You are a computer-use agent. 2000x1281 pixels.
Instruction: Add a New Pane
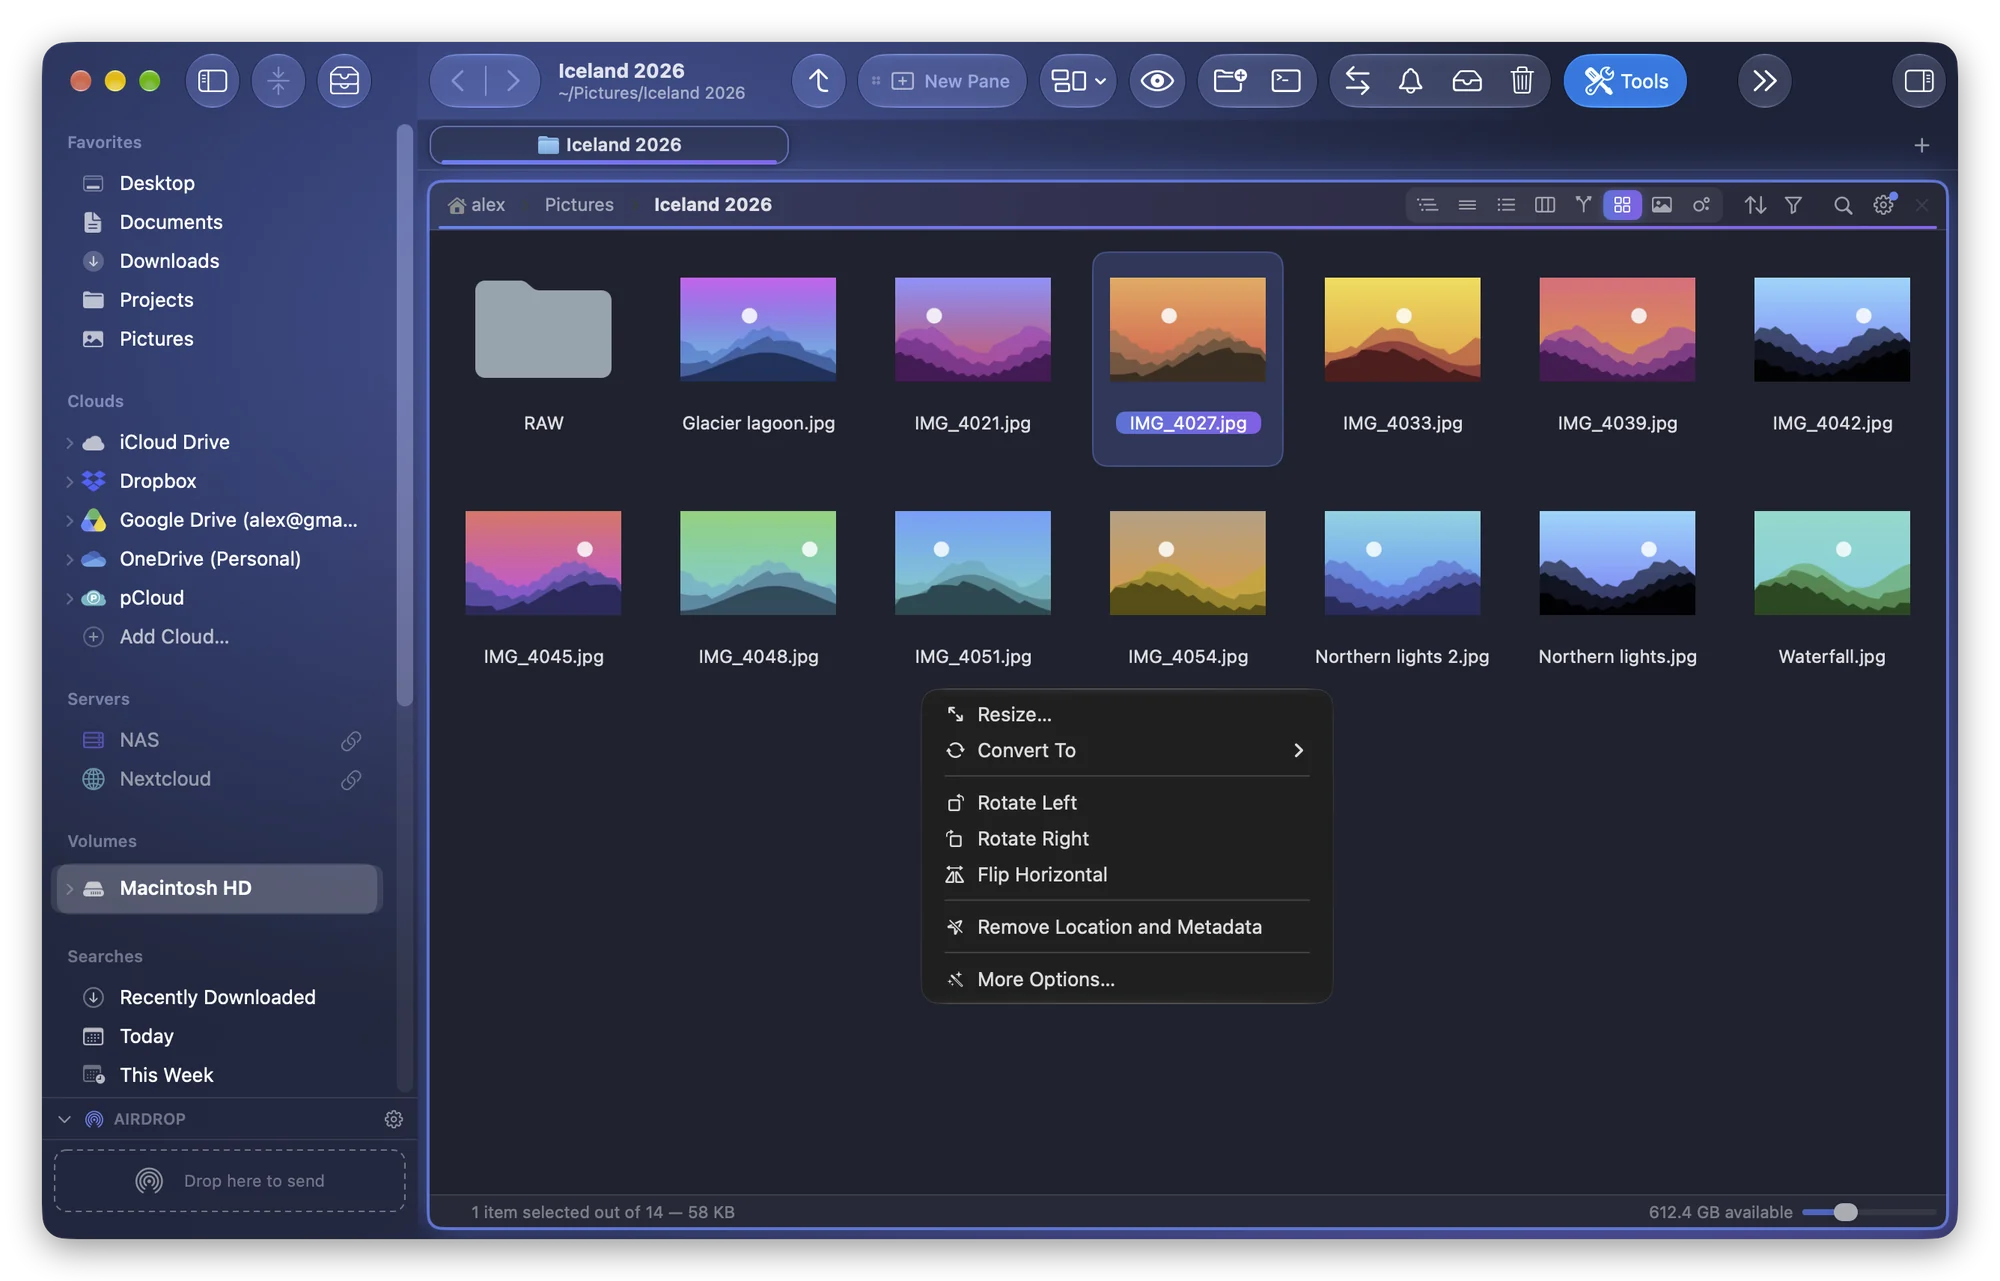pyautogui.click(x=942, y=81)
